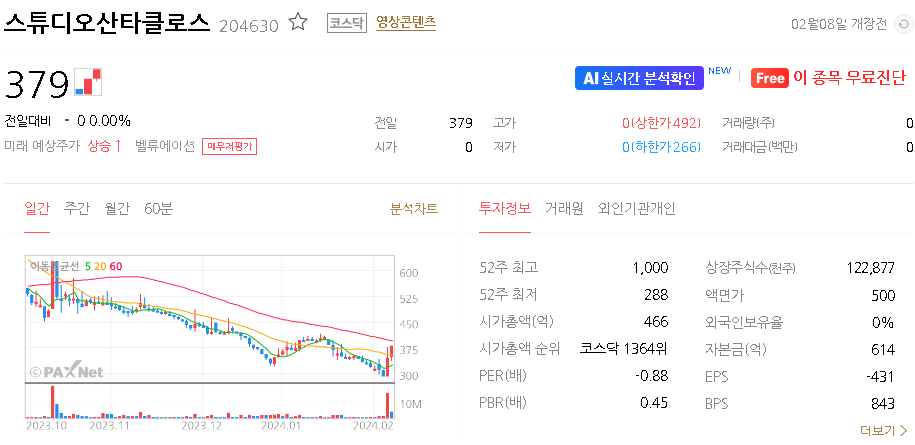This screenshot has width=915, height=445.
Task: Refresh quote with circular arrow icon
Action: click(x=903, y=24)
